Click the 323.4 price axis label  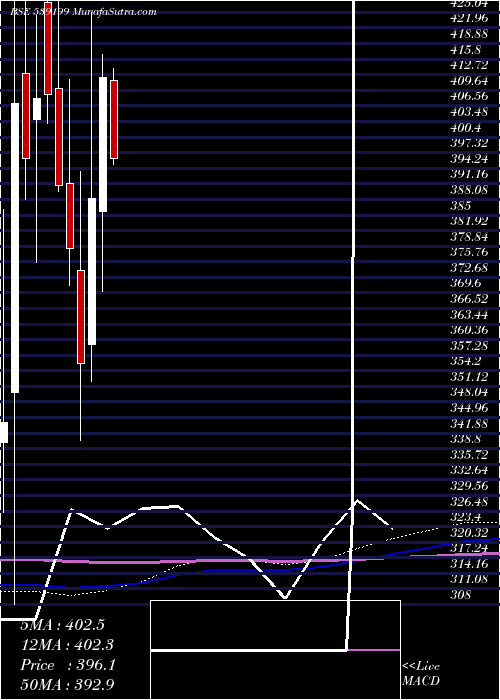pos(465,517)
